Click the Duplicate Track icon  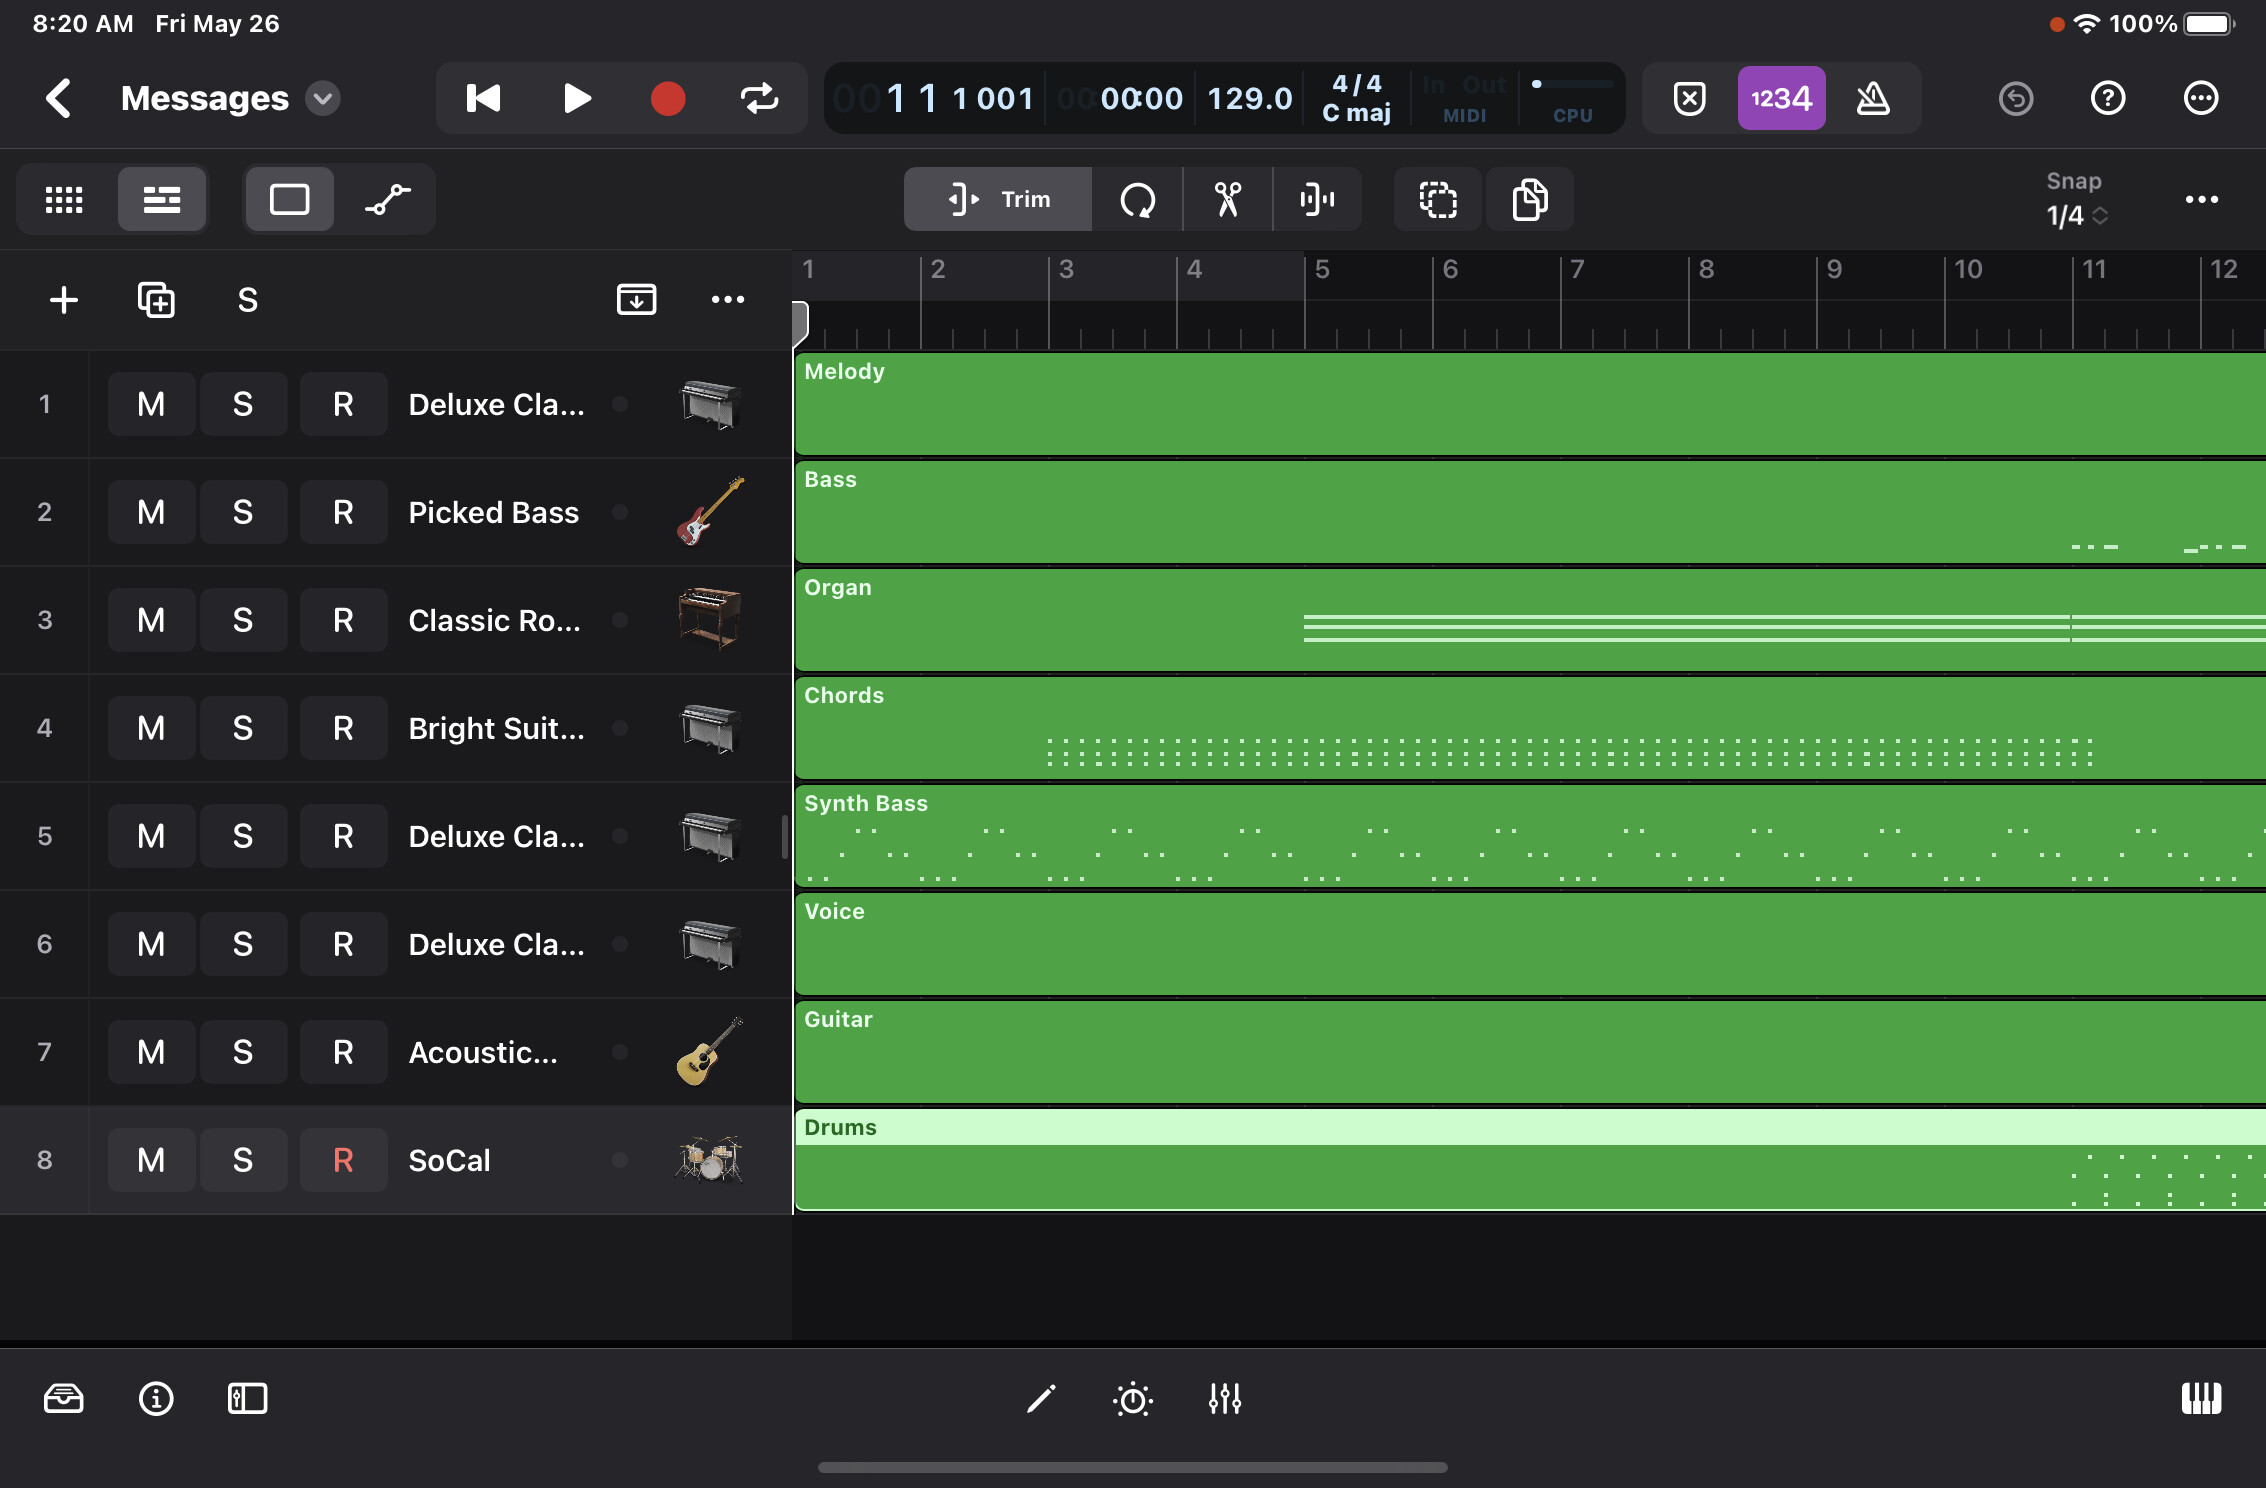click(x=156, y=300)
